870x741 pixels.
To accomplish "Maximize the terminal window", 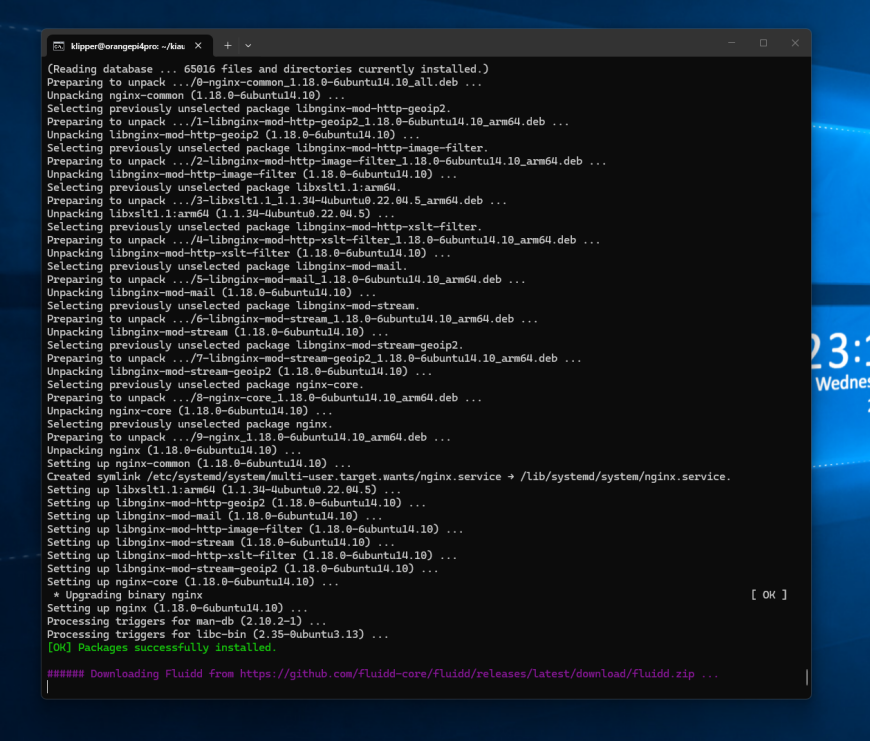I will click(763, 43).
